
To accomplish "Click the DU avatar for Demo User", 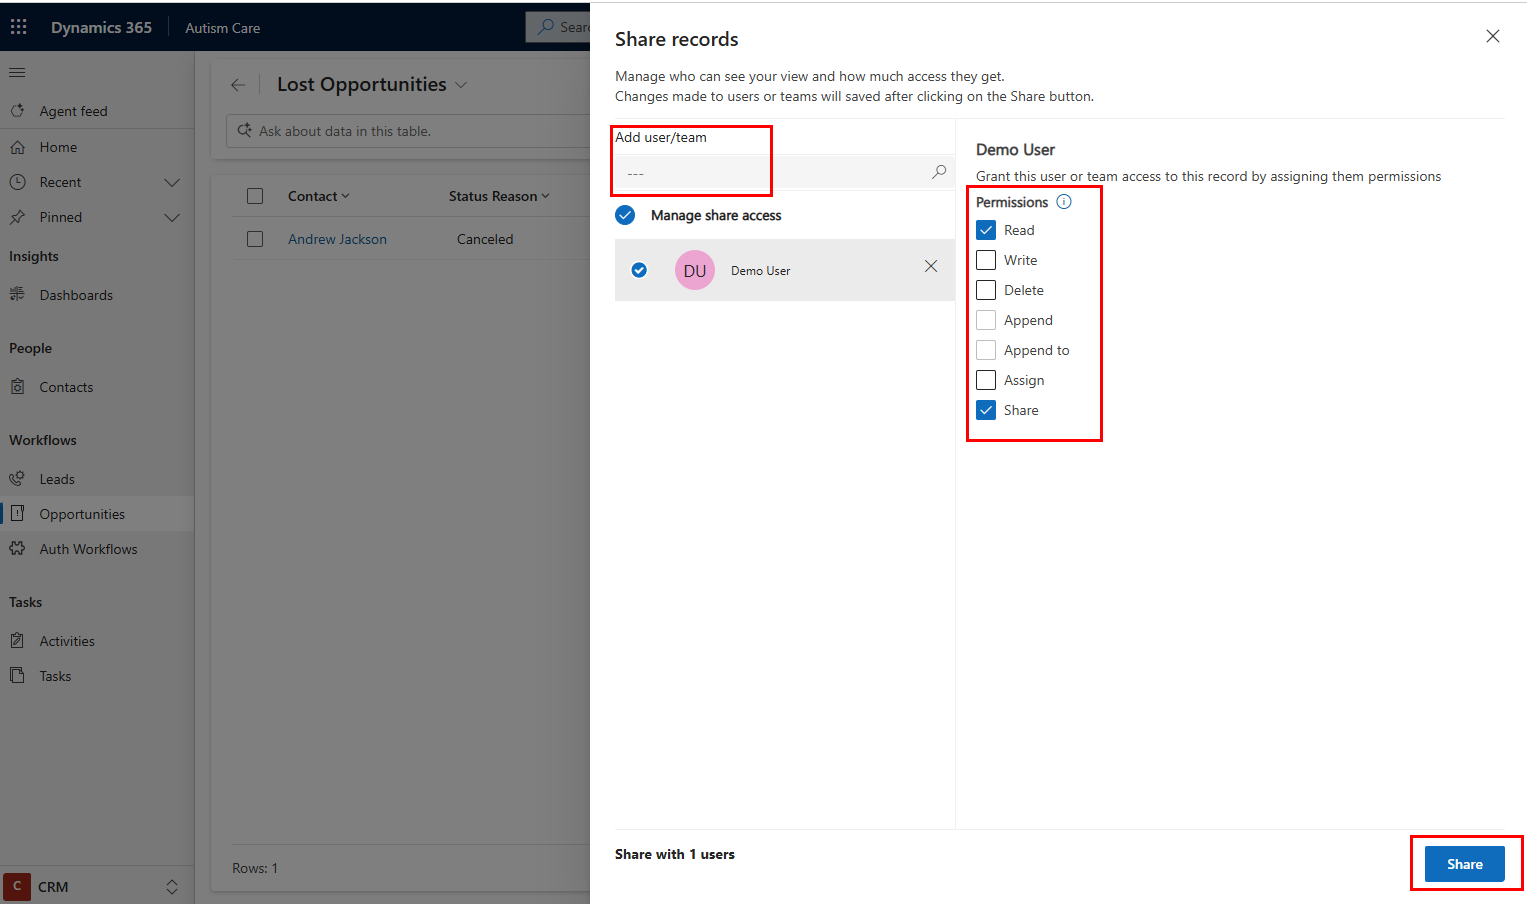I will click(694, 270).
